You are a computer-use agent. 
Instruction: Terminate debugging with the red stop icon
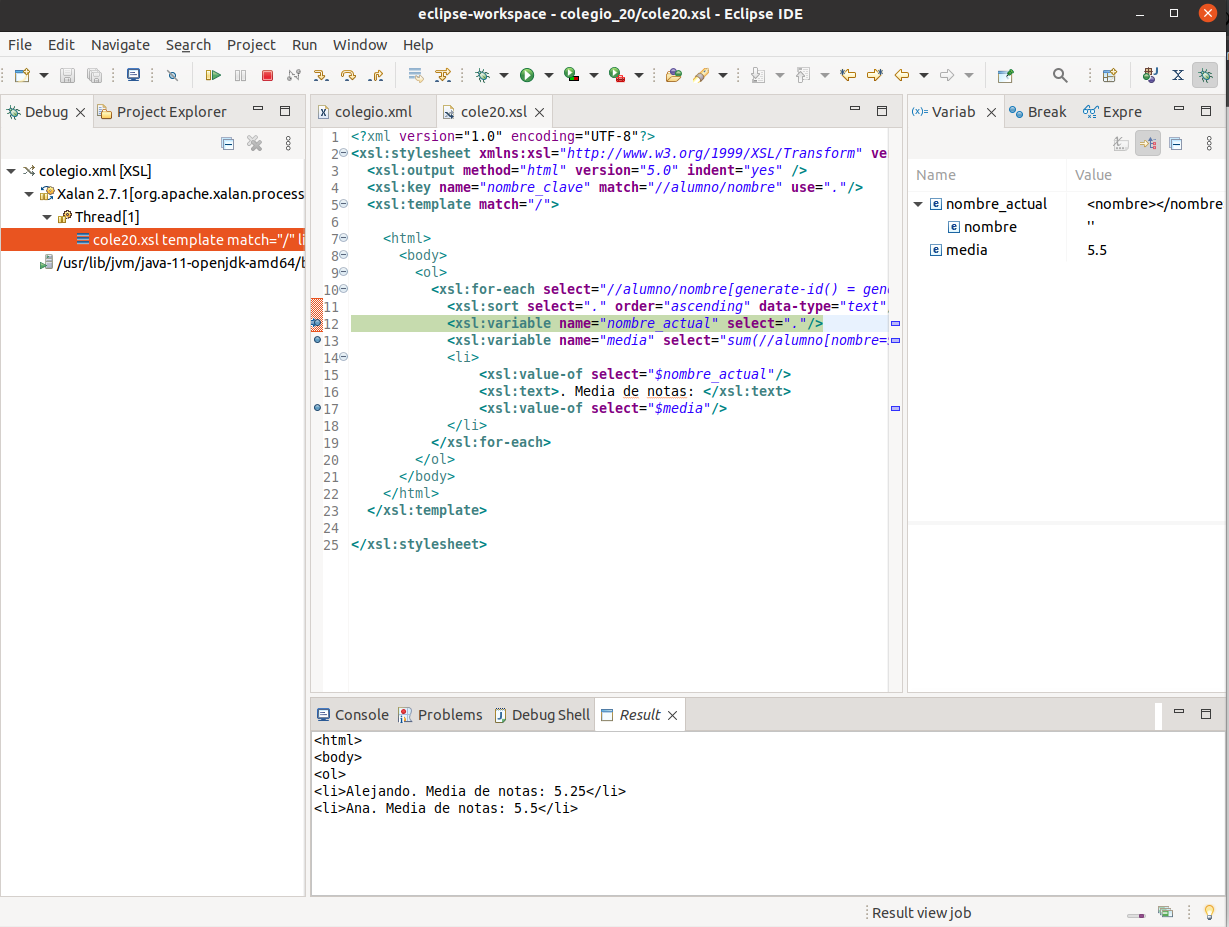(x=266, y=75)
